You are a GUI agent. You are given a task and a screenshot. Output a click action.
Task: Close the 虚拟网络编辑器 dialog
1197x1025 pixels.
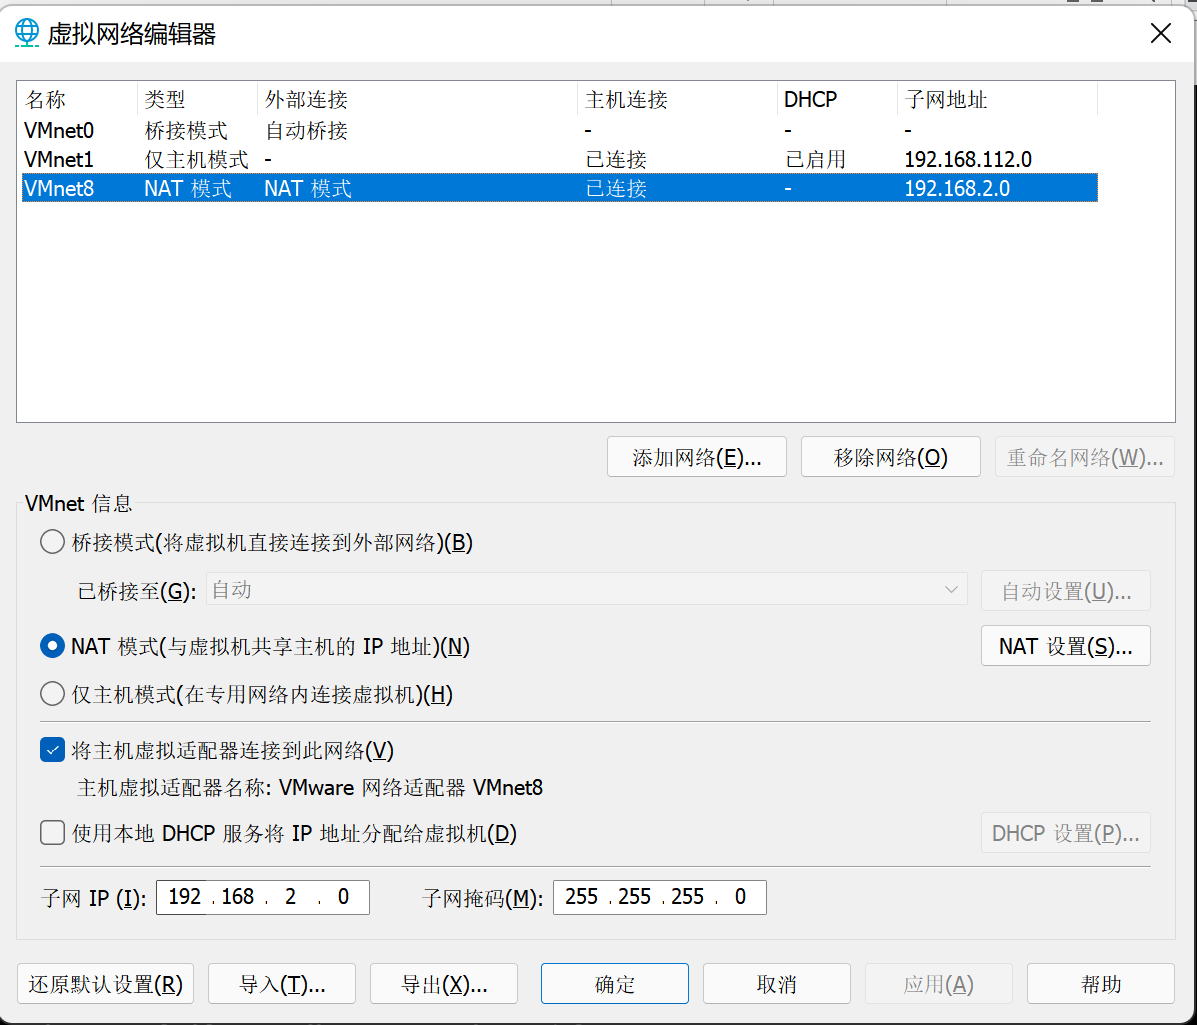(1160, 33)
